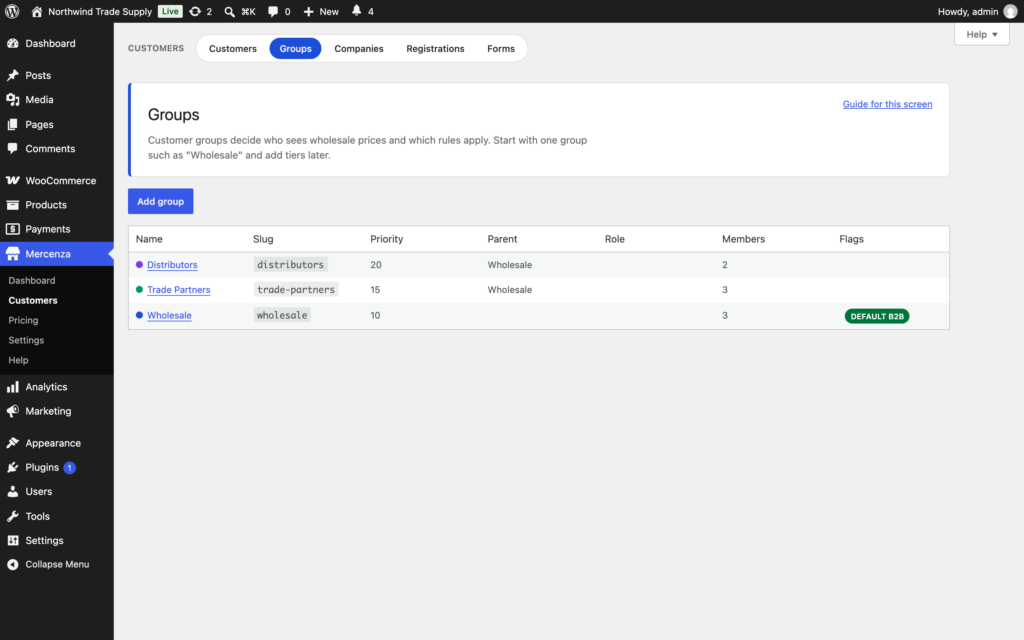Click the distributors slug text
Screen dimensions: 1024x640
pos(290,264)
